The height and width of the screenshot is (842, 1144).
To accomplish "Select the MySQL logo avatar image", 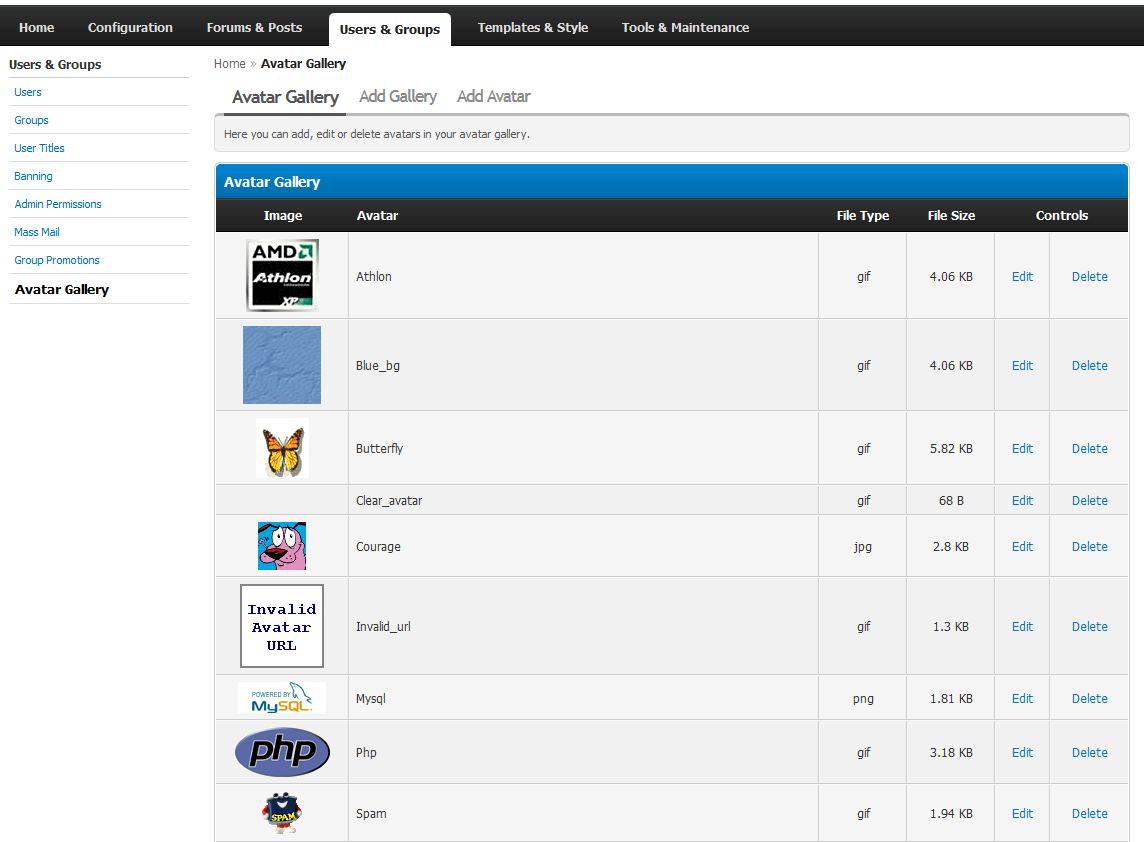I will [282, 698].
